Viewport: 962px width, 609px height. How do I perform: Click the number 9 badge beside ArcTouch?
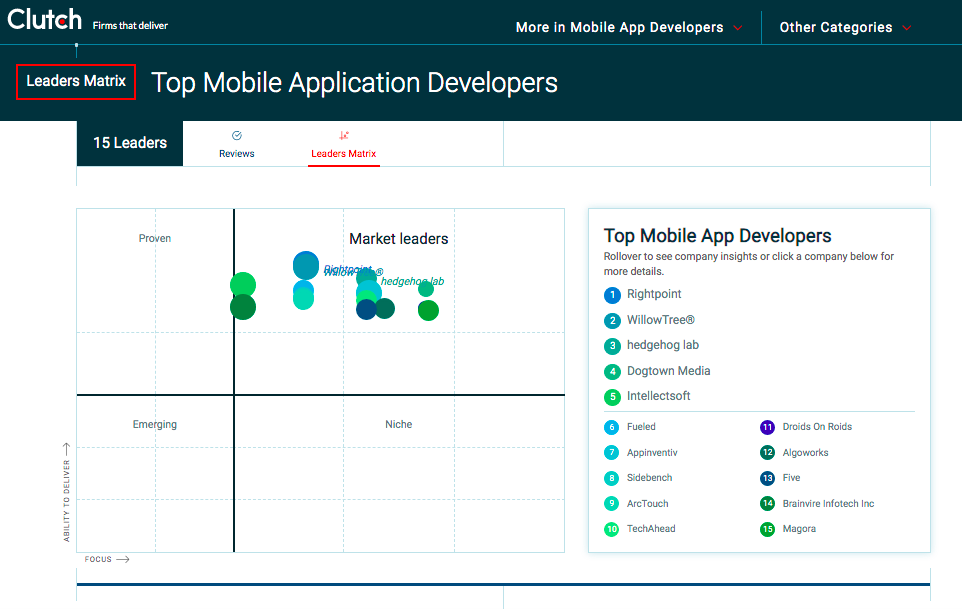point(612,504)
